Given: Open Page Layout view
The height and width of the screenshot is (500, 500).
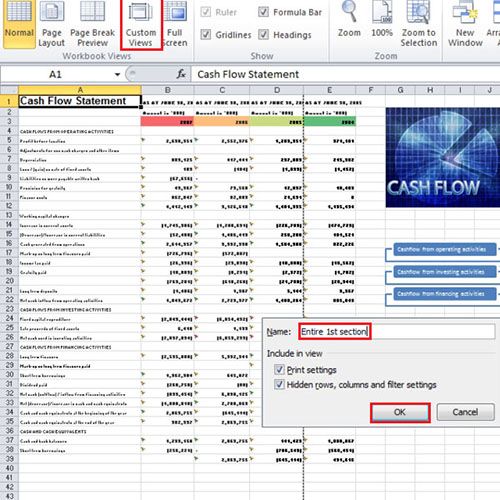Looking at the screenshot, I should (x=51, y=23).
